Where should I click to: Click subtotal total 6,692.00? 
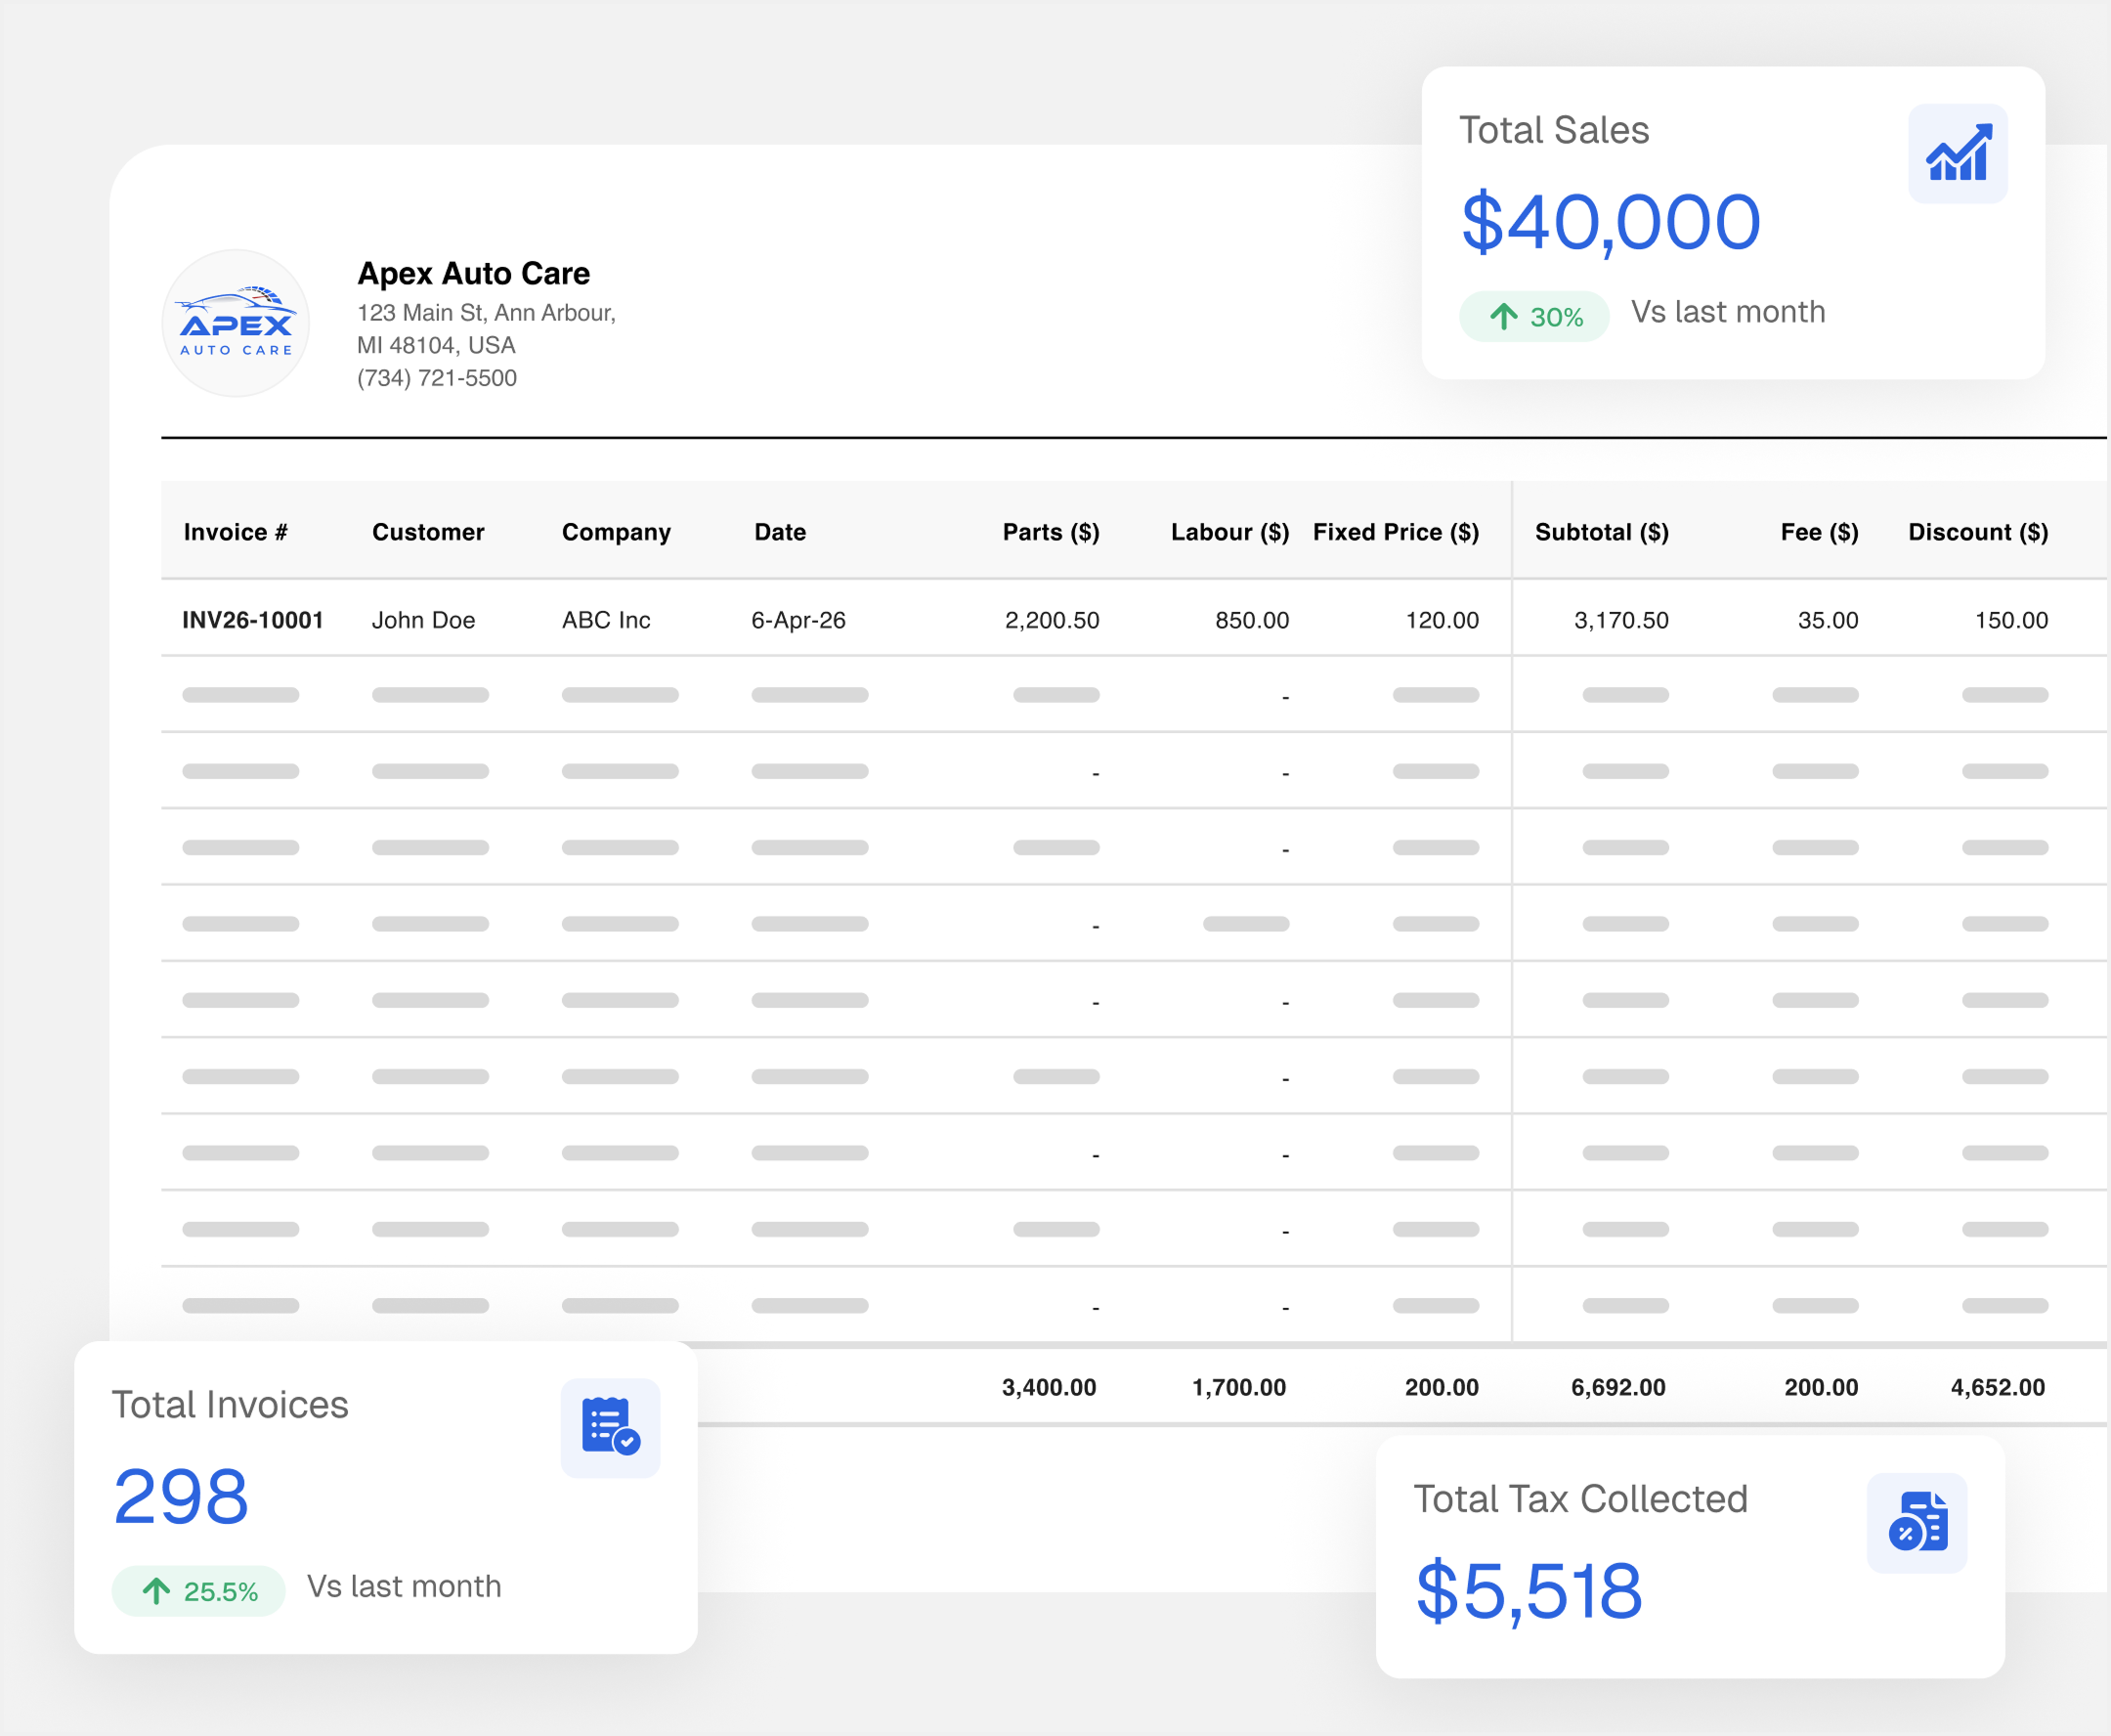[1618, 1387]
